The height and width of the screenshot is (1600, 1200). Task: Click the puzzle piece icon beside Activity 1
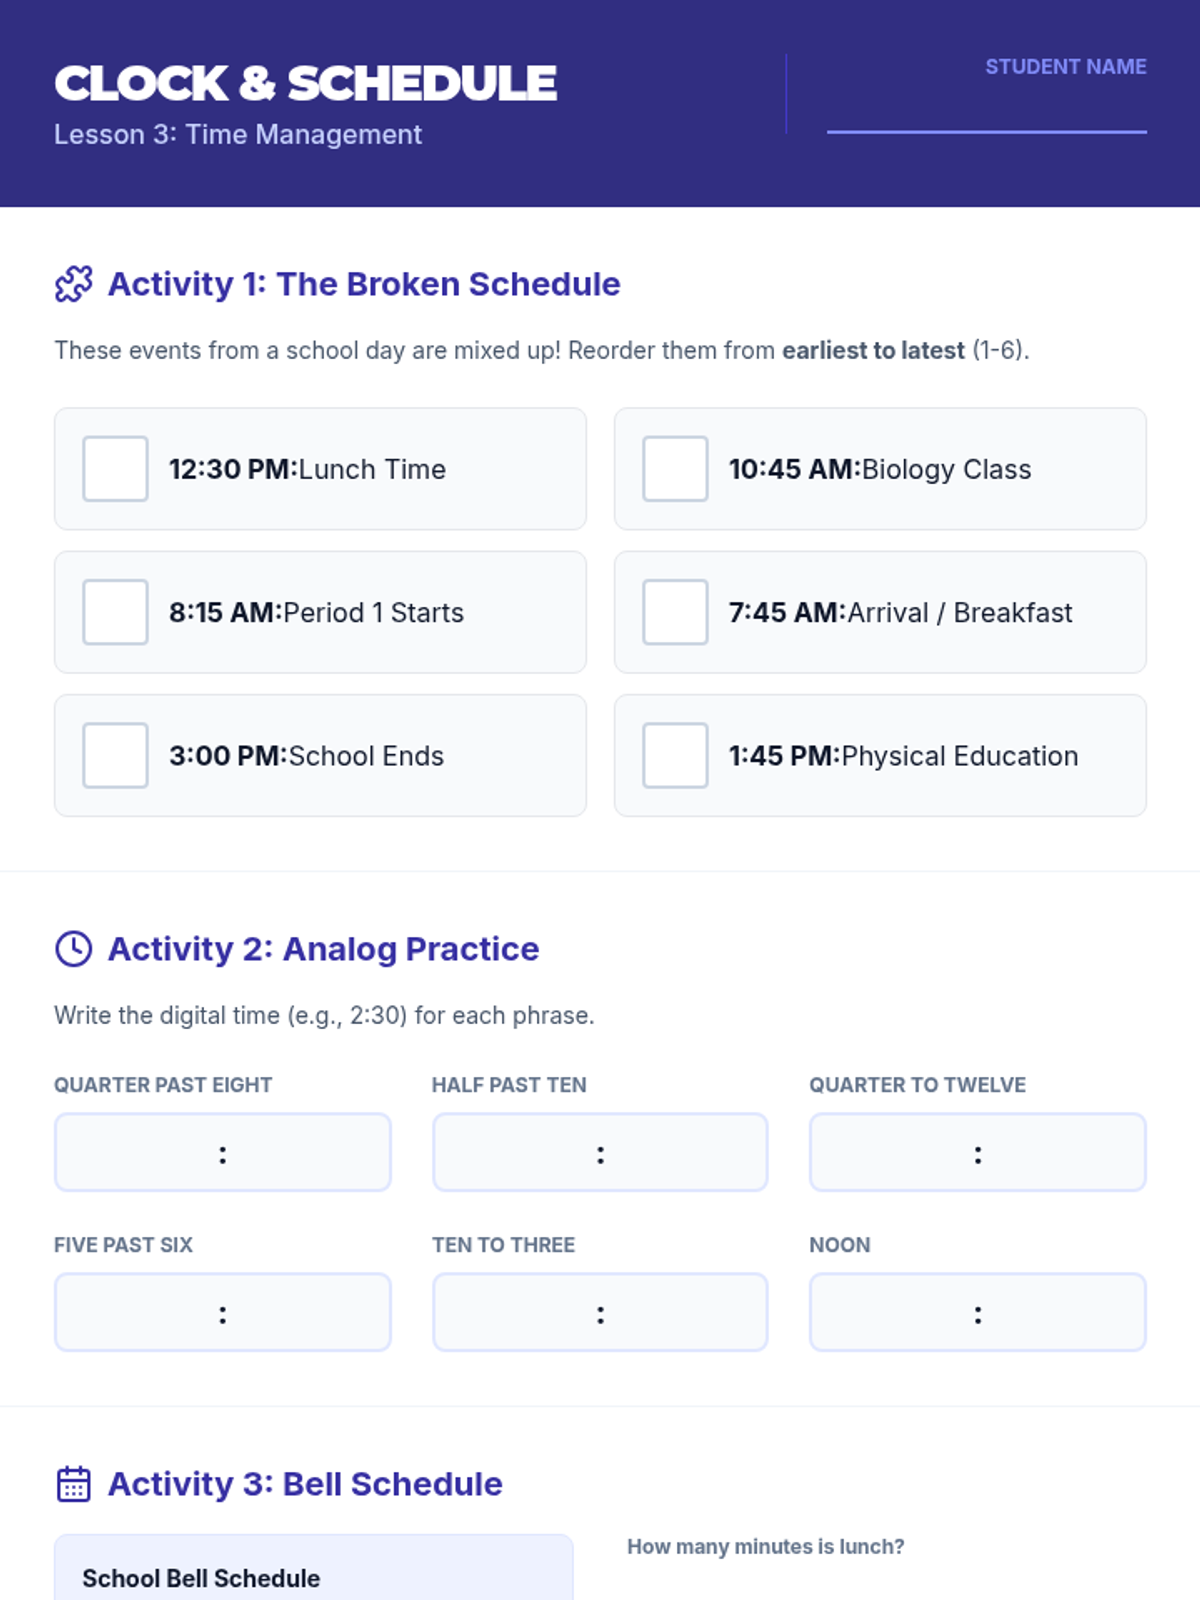coord(73,284)
